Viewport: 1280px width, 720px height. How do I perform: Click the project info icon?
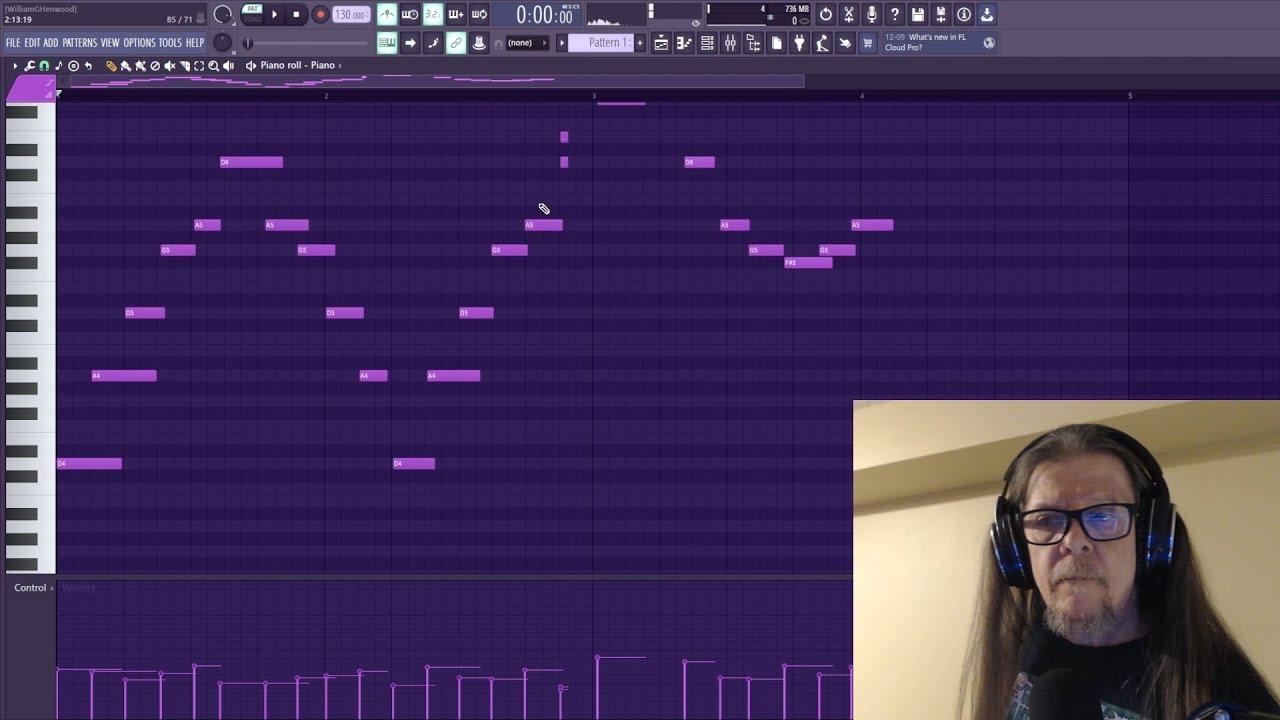[x=964, y=14]
